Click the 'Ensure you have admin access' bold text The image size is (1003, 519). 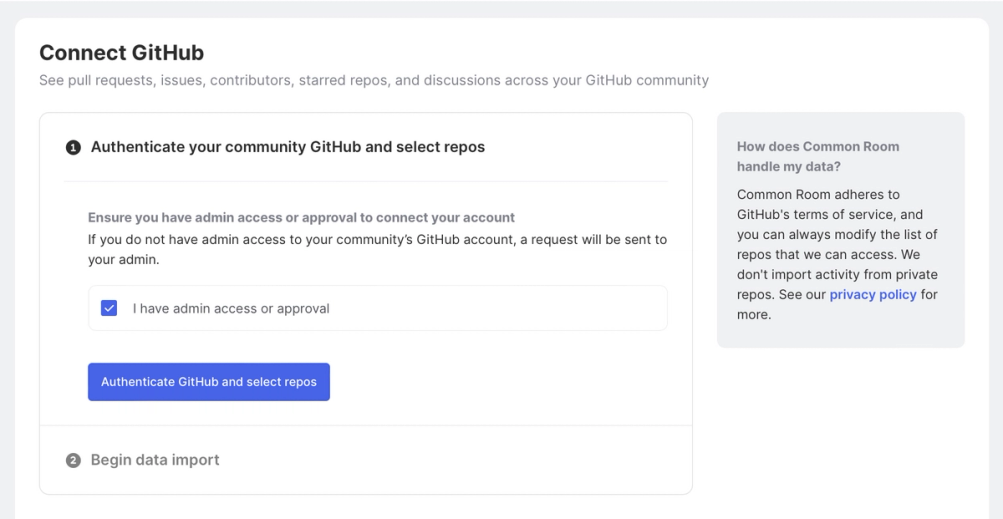coord(301,218)
